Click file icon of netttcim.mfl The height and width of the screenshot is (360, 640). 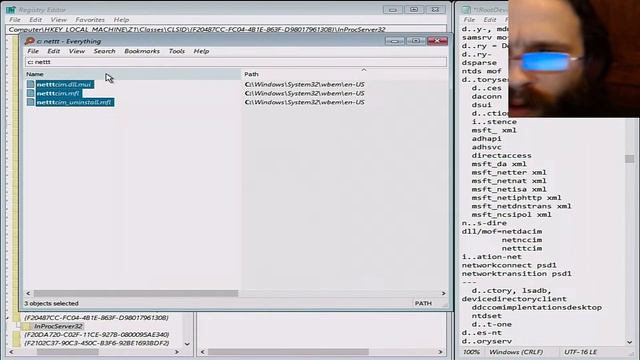pos(31,93)
